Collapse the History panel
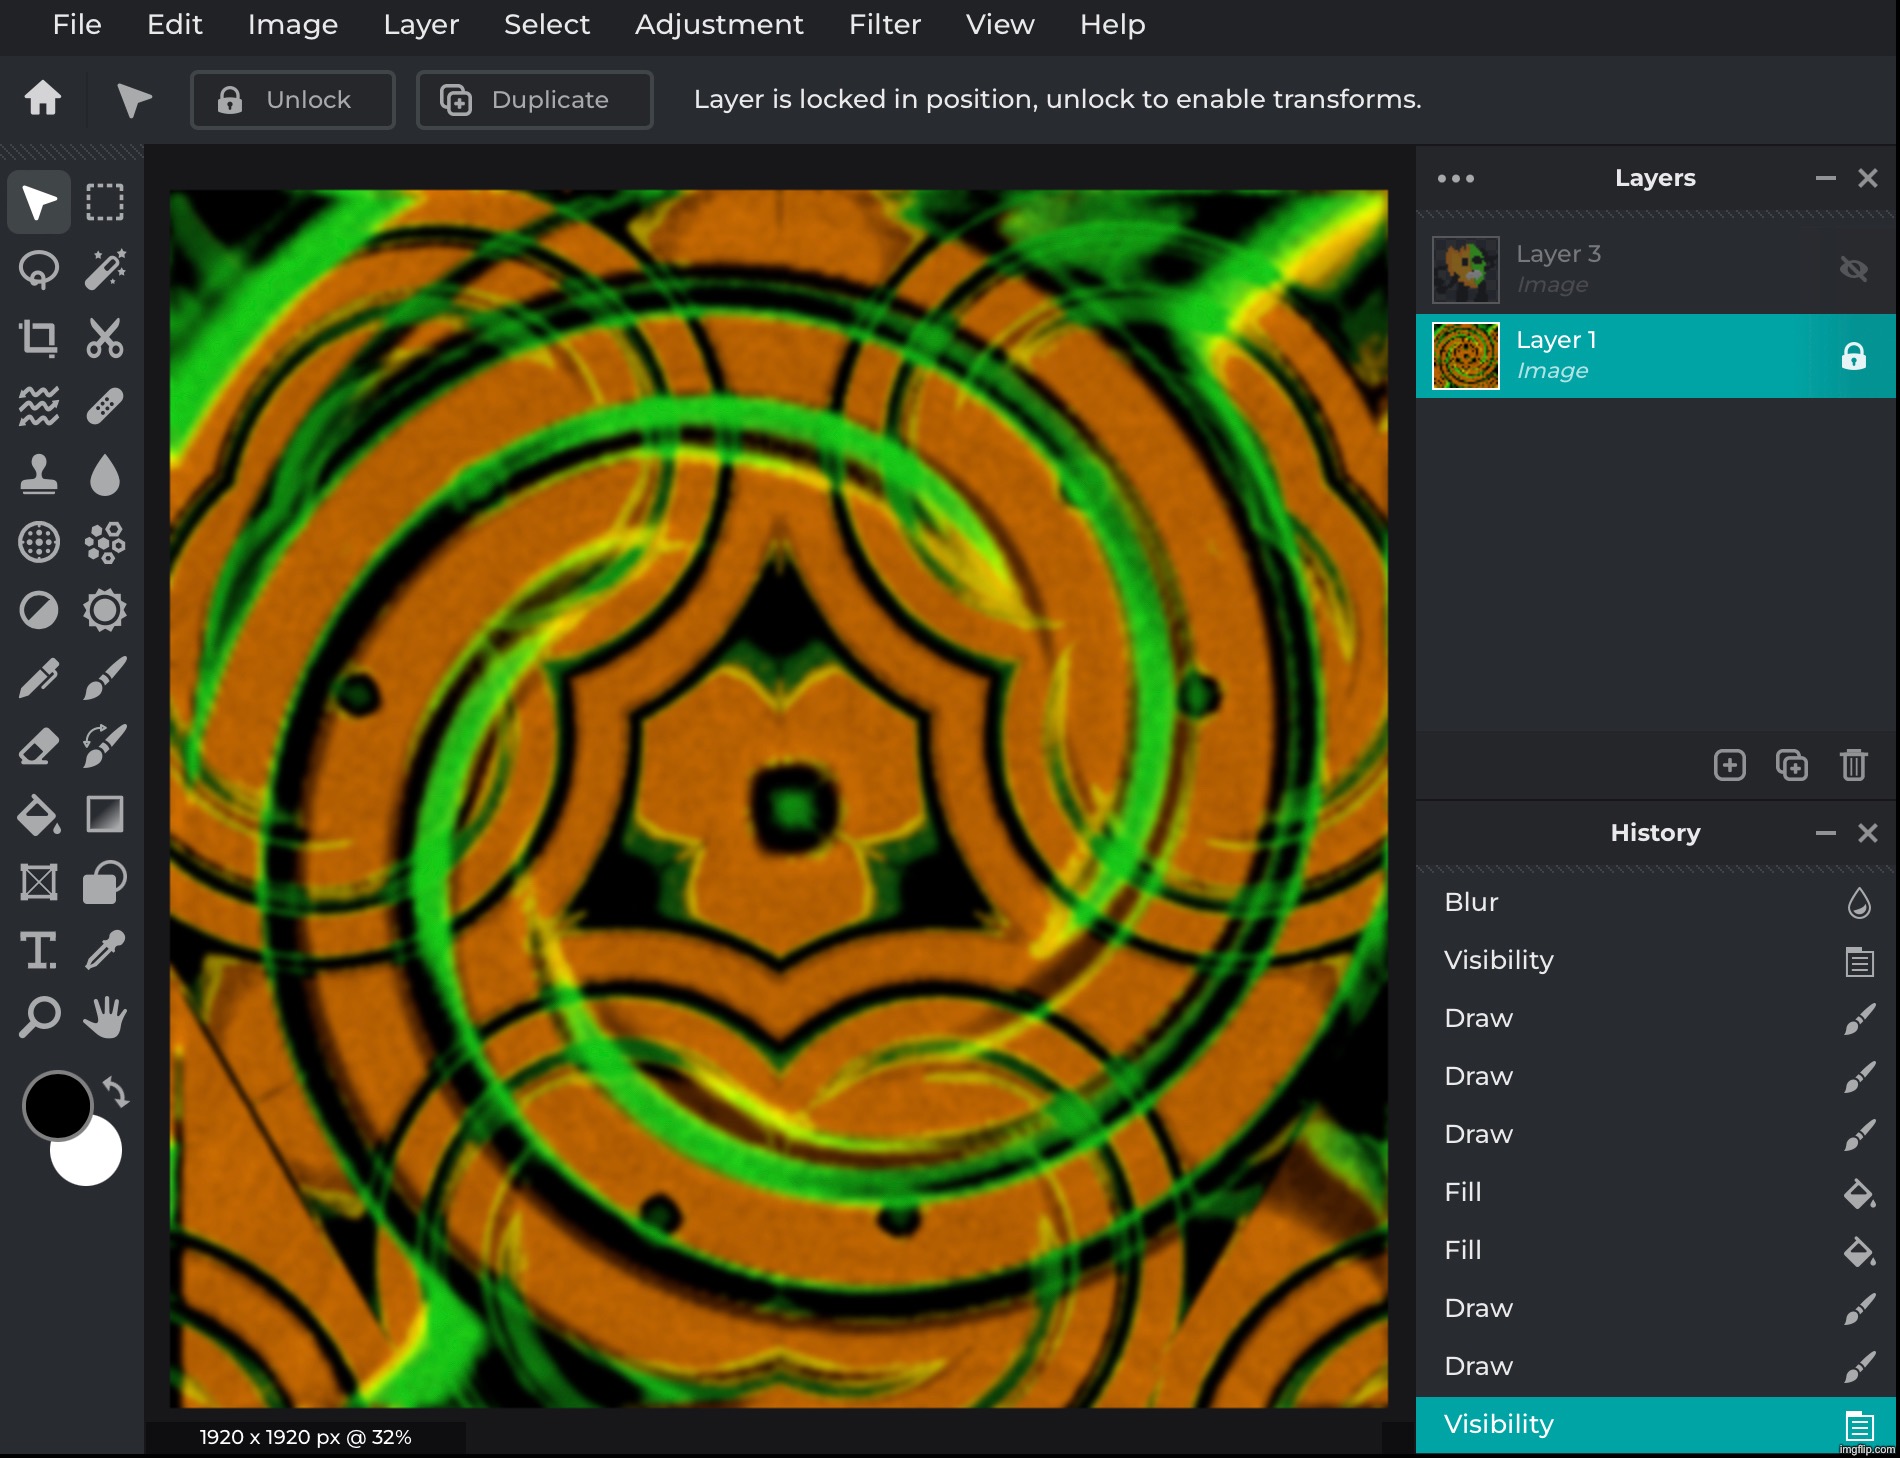 tap(1825, 833)
